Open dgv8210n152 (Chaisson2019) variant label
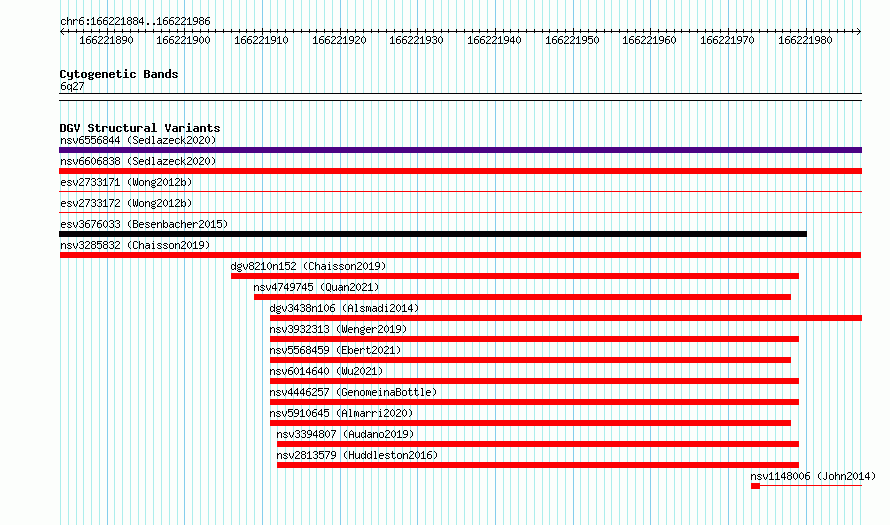Screen dimensions: 890x525 point(308,266)
